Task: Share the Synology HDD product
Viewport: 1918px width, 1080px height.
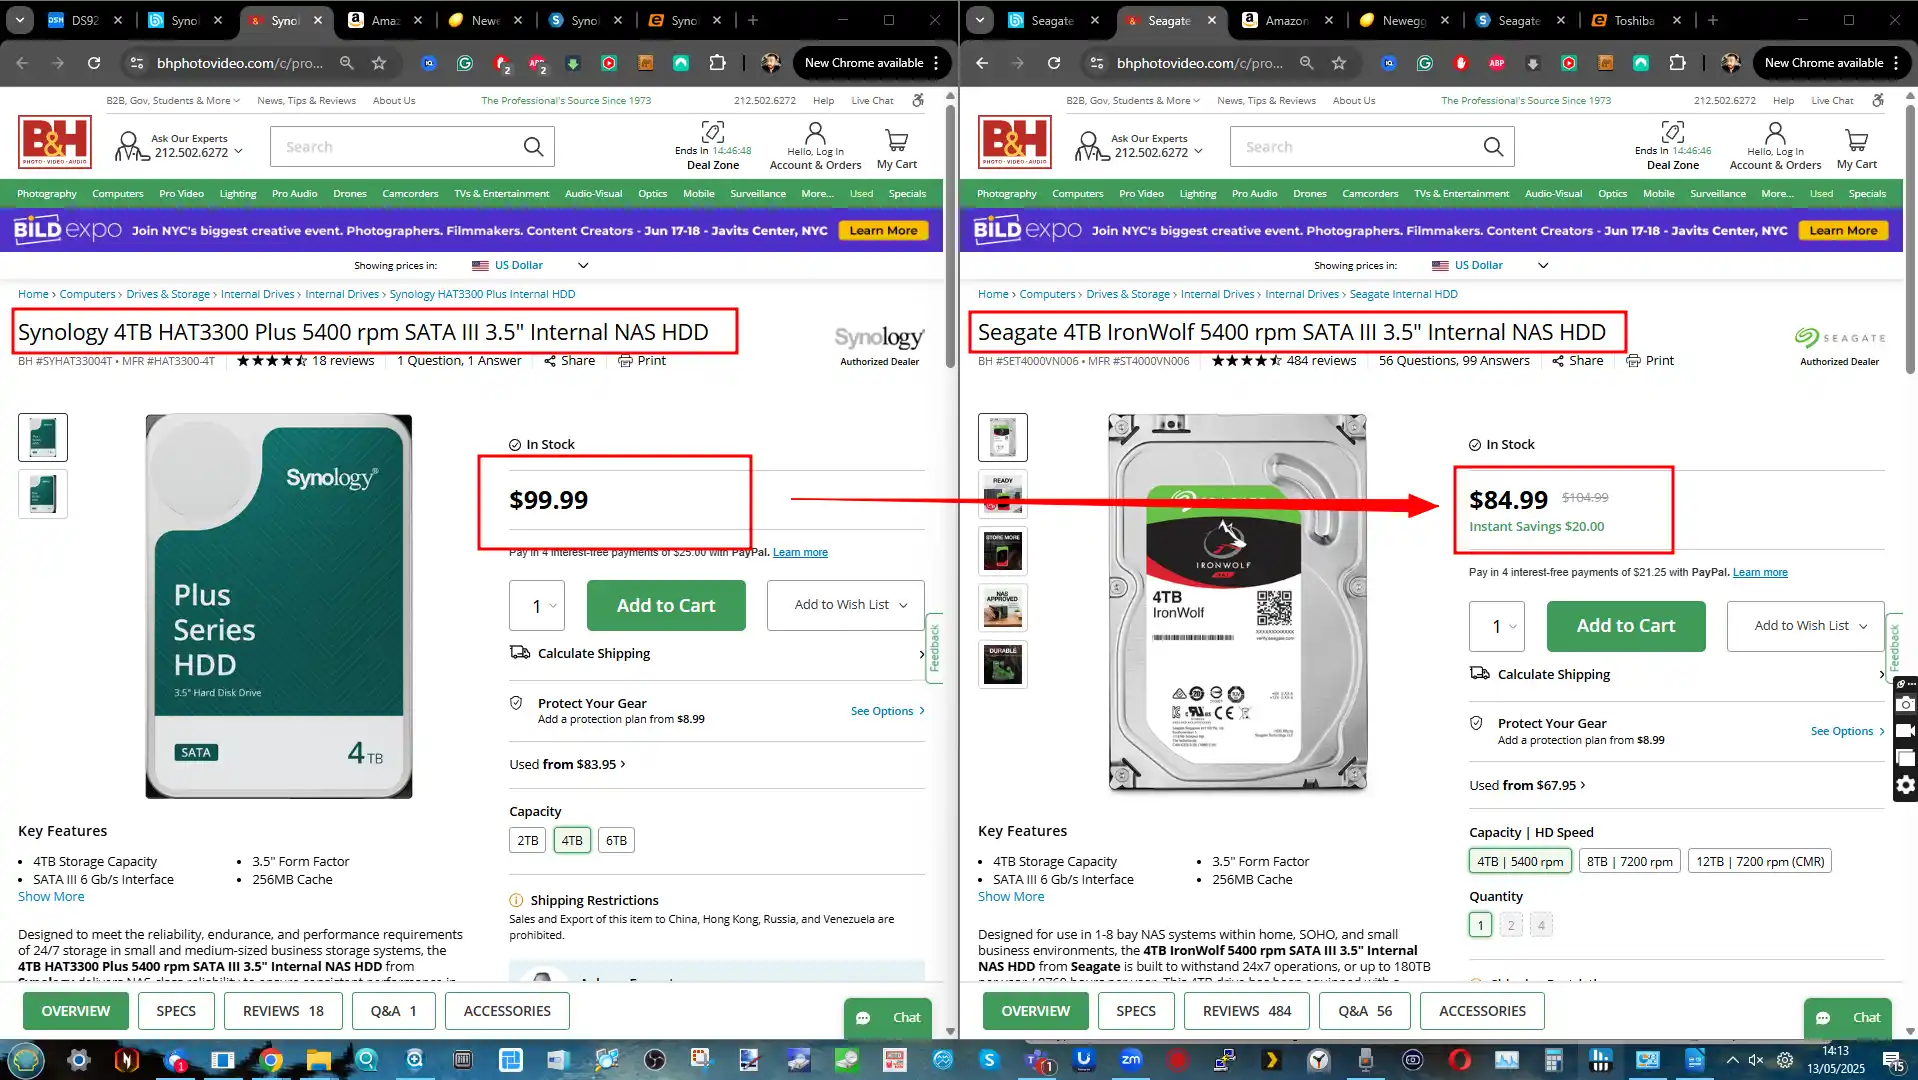Action: pos(569,361)
